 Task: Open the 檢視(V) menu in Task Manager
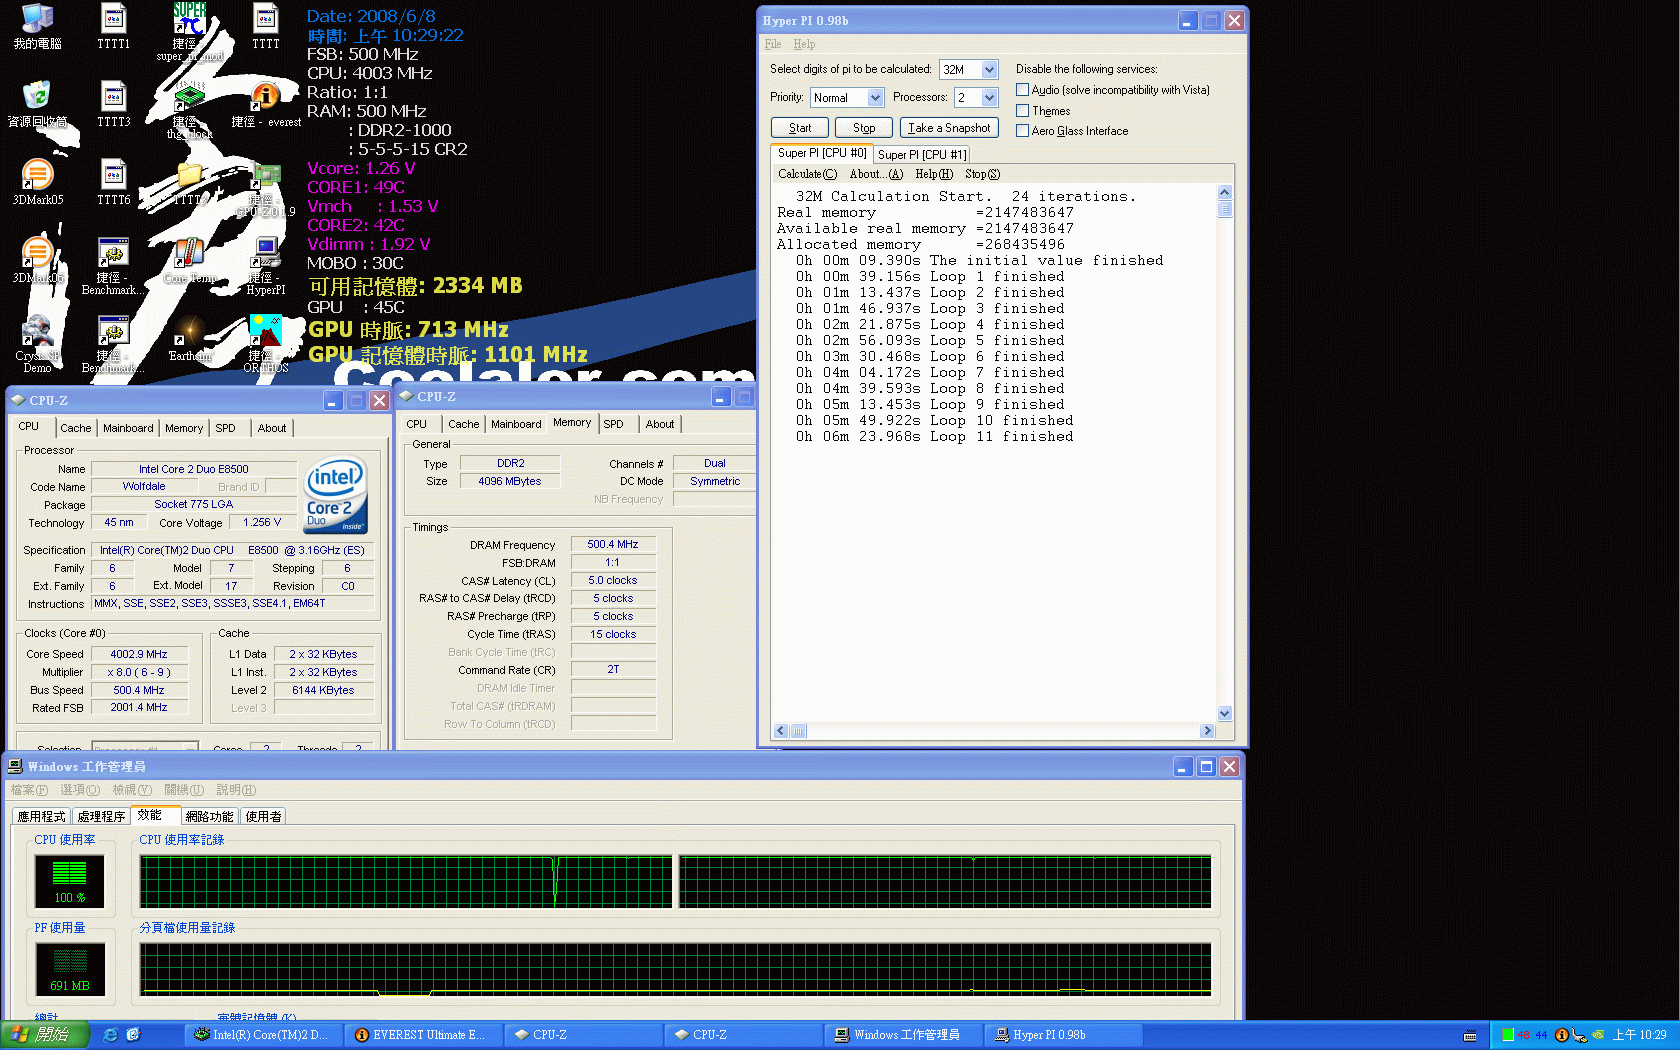[132, 790]
